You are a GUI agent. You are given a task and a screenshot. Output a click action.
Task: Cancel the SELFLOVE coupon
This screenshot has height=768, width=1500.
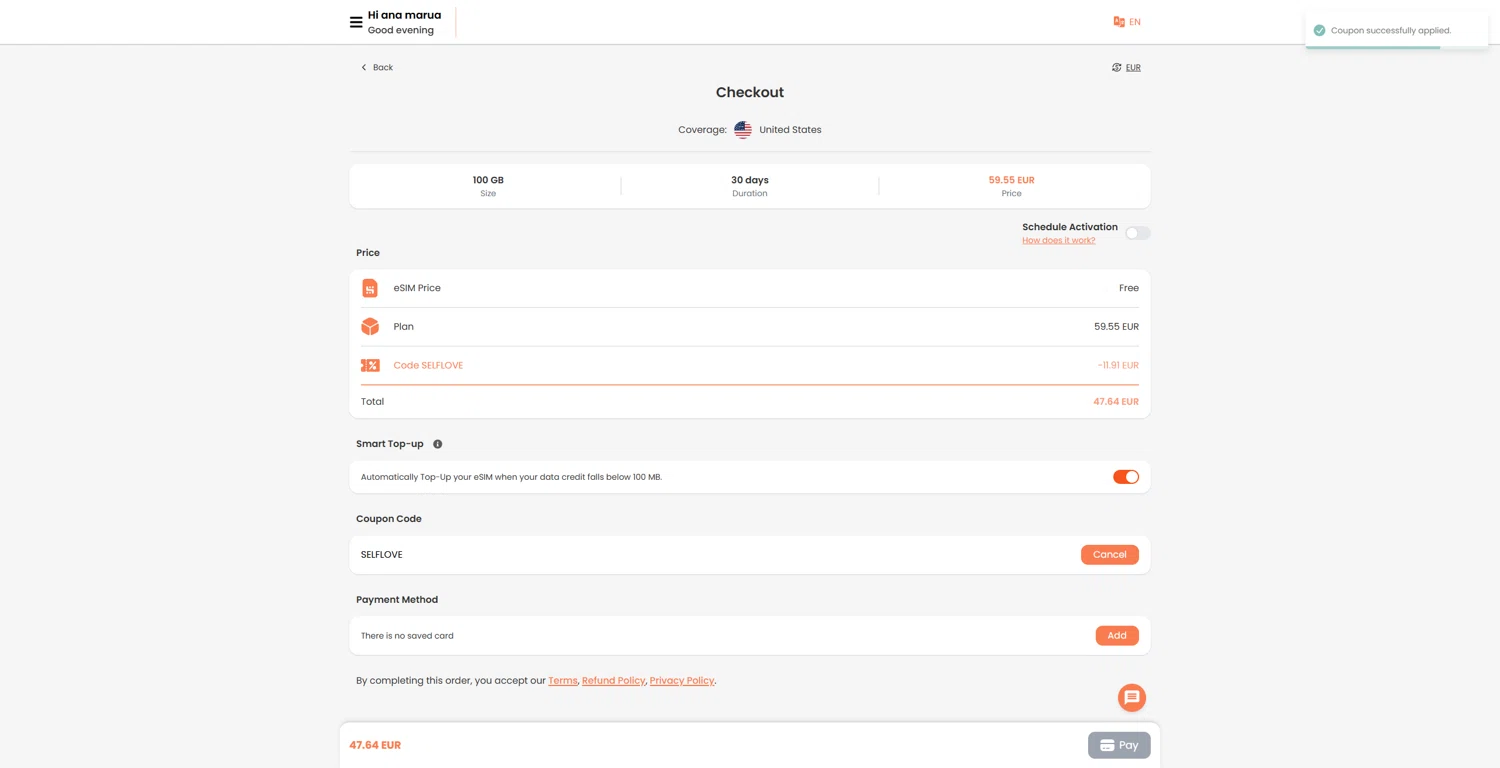pyautogui.click(x=1110, y=555)
